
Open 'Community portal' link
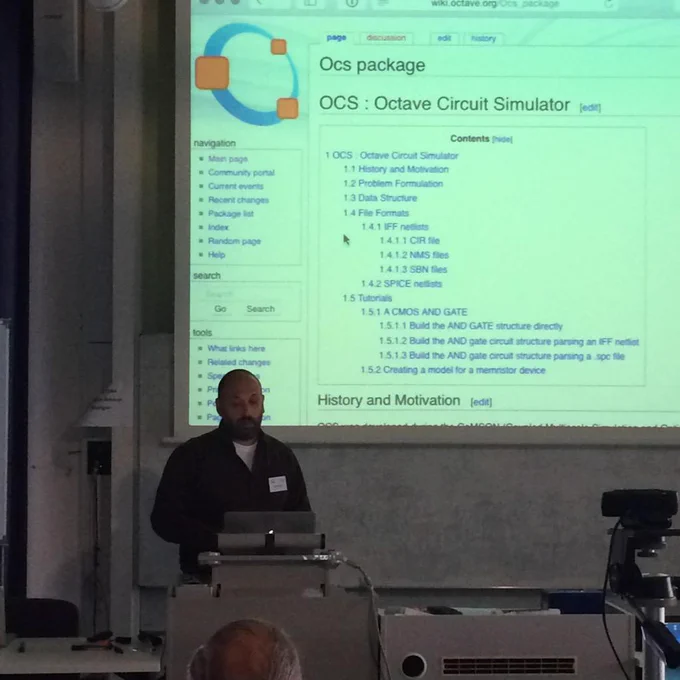click(x=241, y=173)
